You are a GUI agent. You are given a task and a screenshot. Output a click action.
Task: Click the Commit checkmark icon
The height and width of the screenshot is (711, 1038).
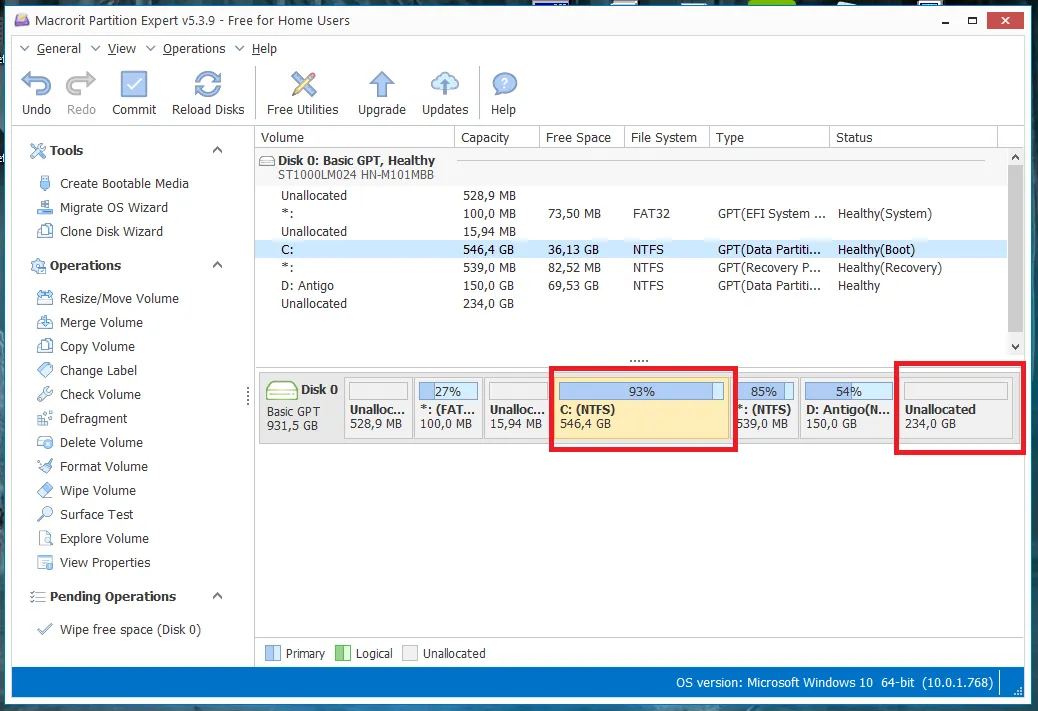[134, 86]
